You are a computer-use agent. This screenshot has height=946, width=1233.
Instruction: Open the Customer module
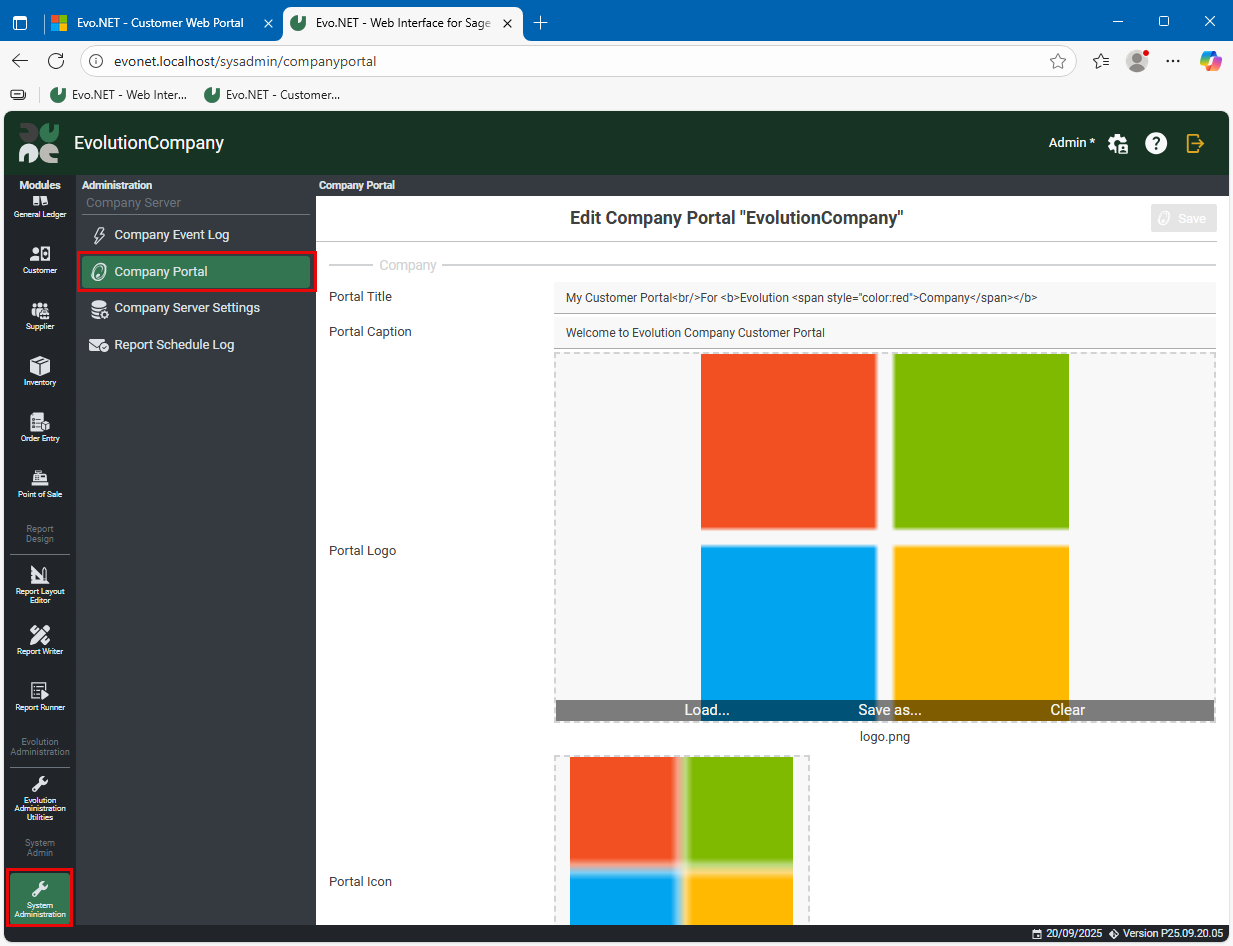click(x=40, y=260)
